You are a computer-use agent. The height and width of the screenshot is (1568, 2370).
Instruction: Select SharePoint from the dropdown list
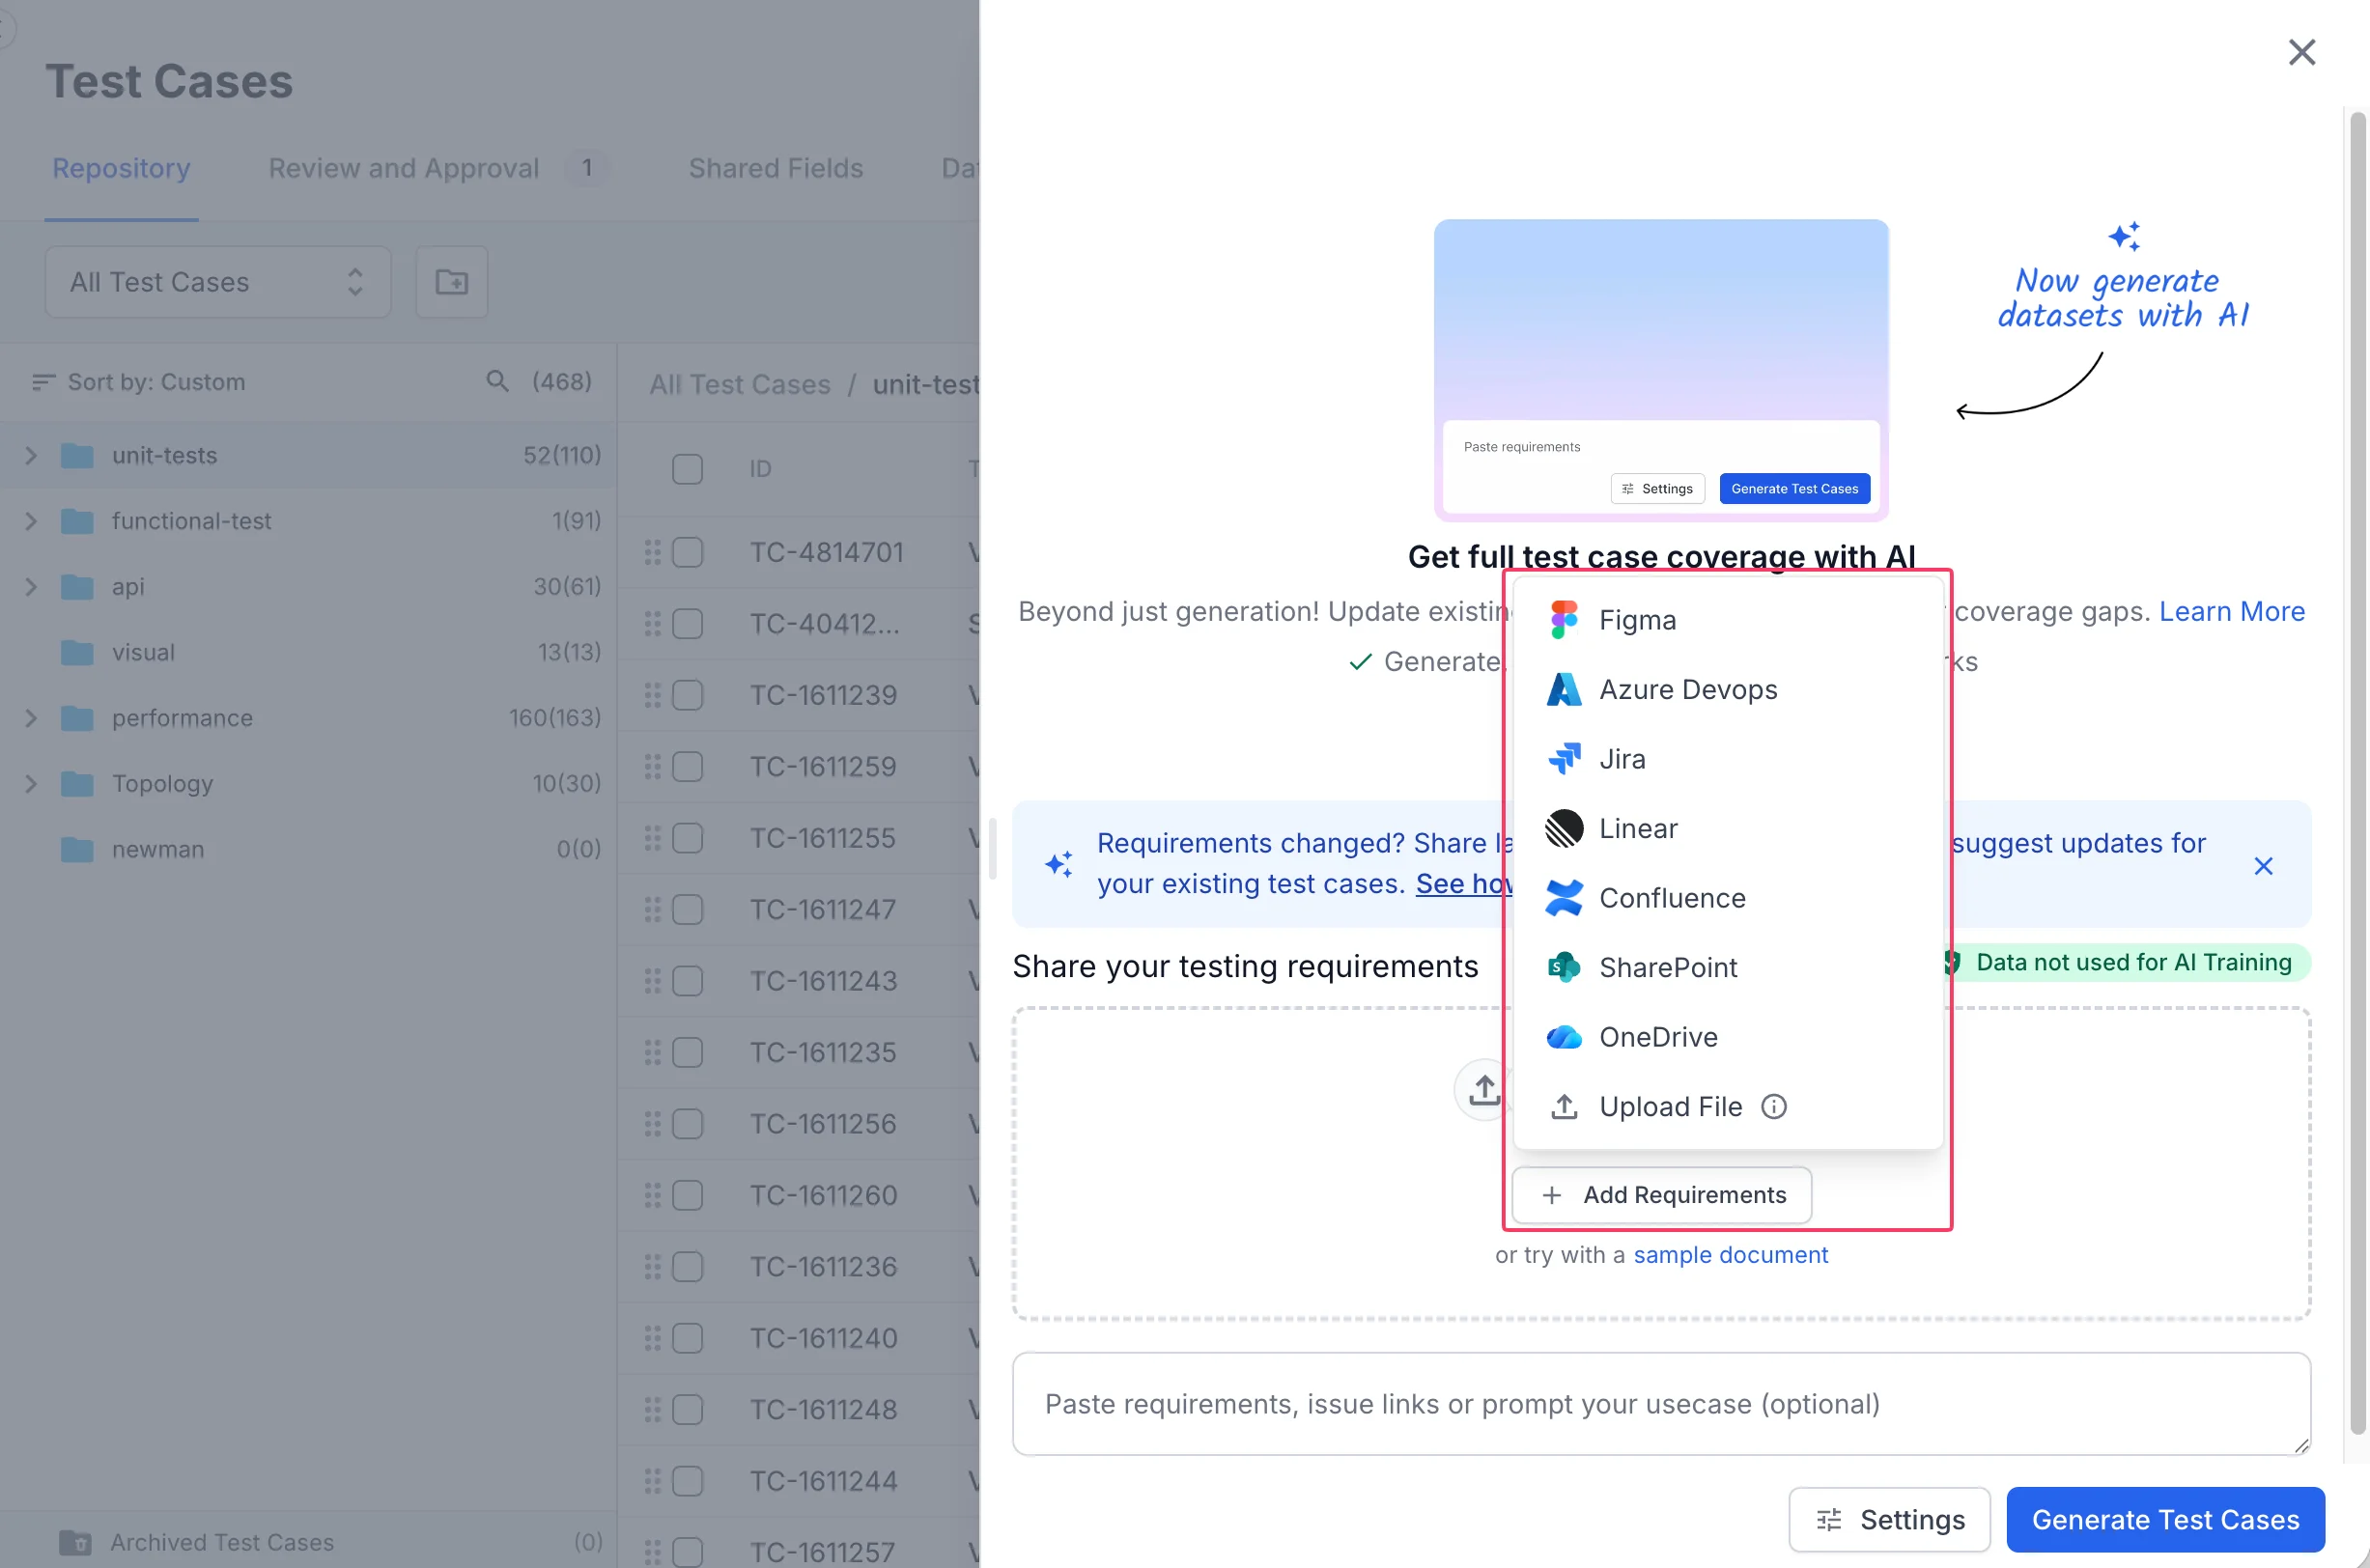[x=1727, y=967]
